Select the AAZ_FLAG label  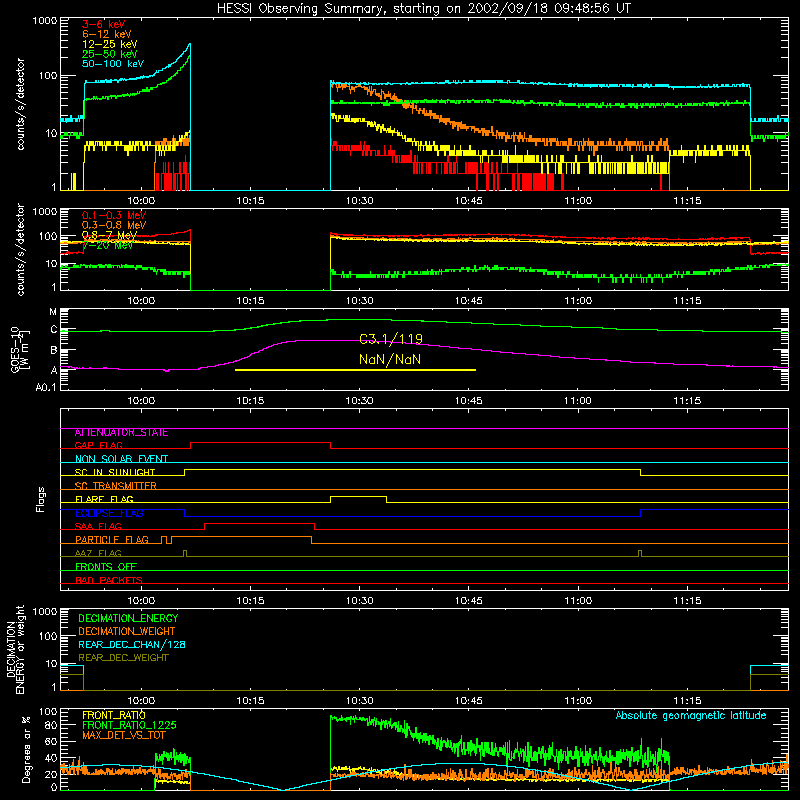pos(98,553)
